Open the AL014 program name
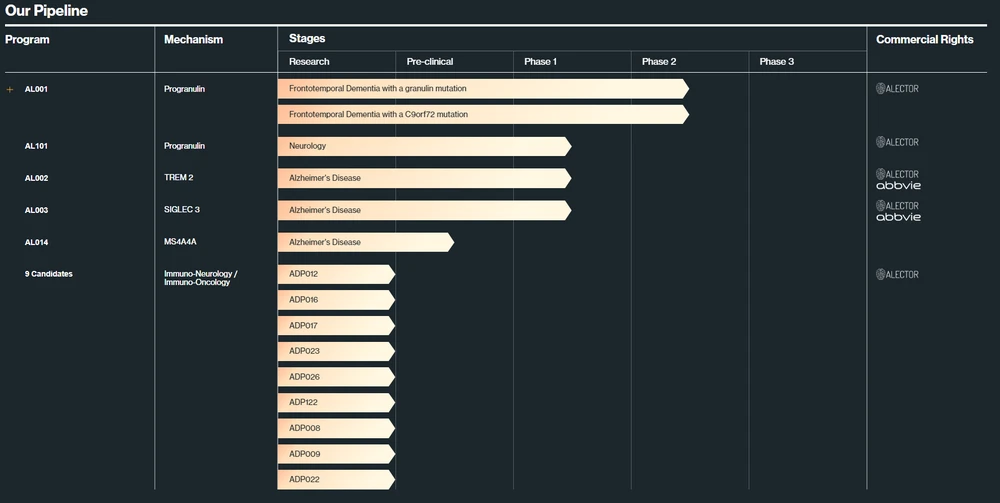The height and width of the screenshot is (503, 1000). coord(36,242)
